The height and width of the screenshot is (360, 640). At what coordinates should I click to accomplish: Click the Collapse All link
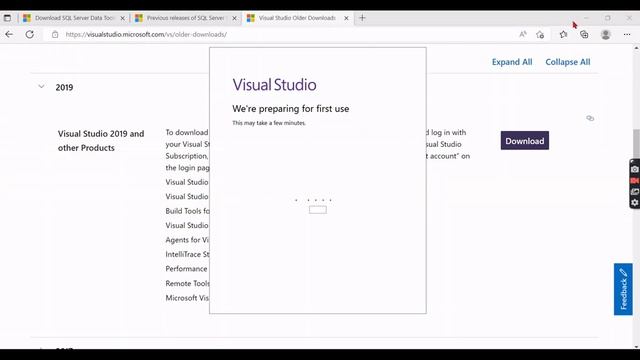click(x=568, y=62)
